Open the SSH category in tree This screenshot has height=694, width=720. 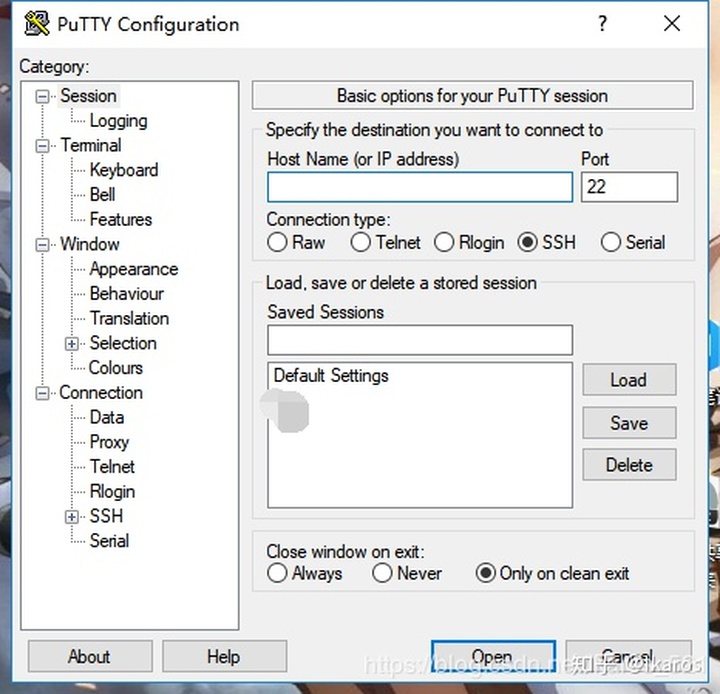[107, 516]
